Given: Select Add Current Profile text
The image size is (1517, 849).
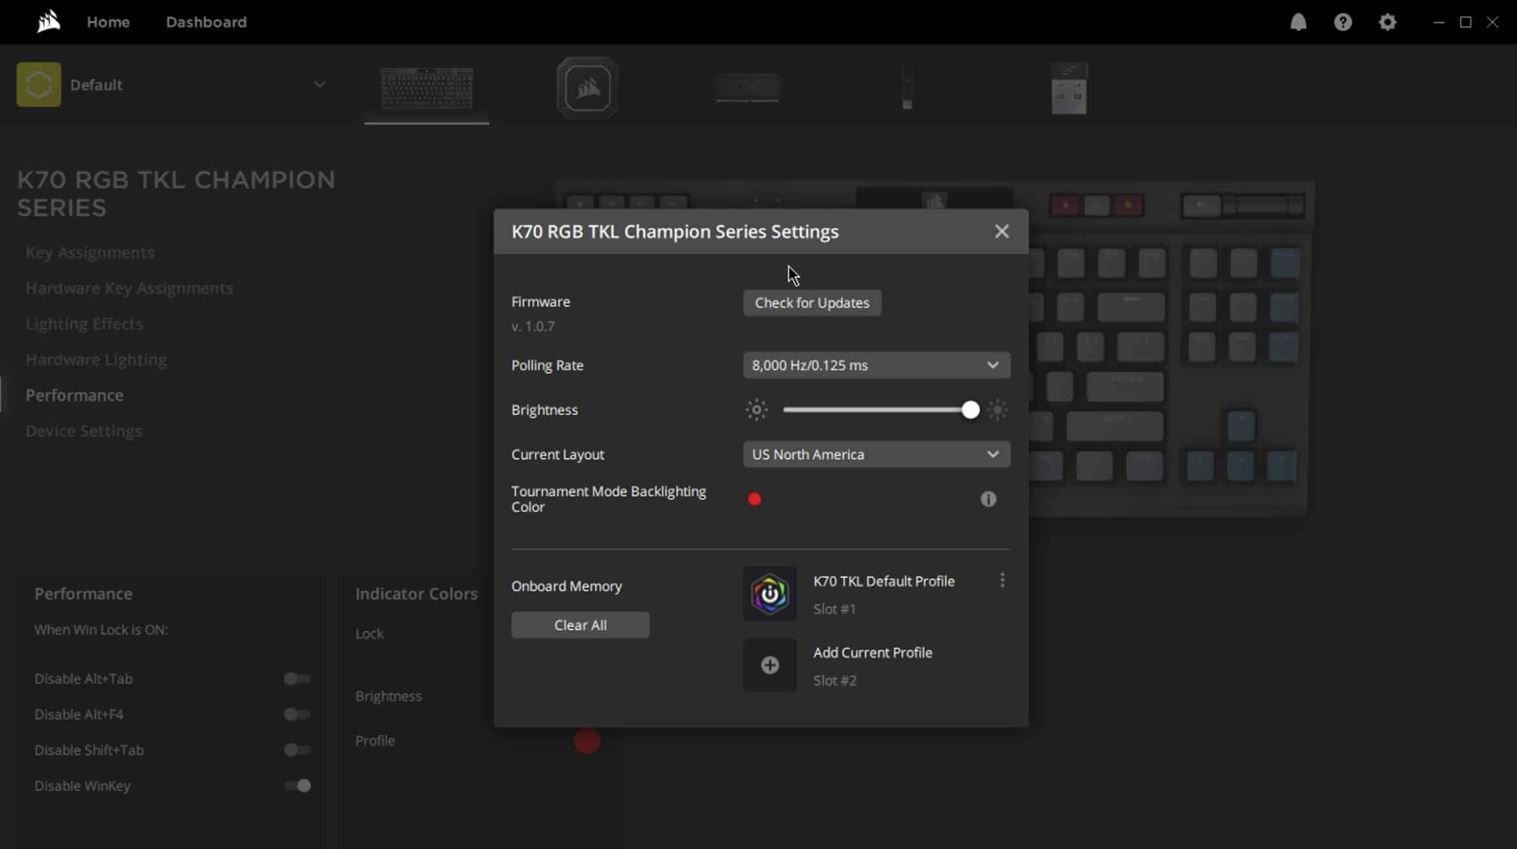Looking at the screenshot, I should coord(873,653).
